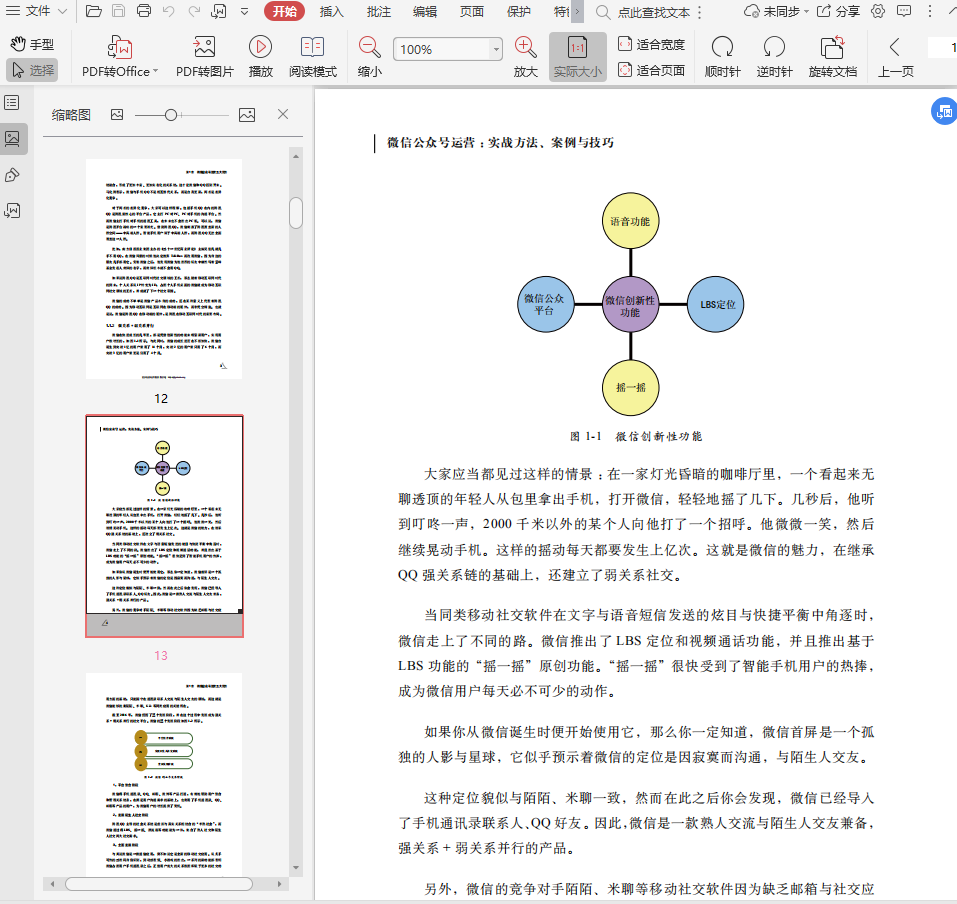This screenshot has height=904, width=957.
Task: Open the PDF转Office converter
Action: click(x=120, y=57)
